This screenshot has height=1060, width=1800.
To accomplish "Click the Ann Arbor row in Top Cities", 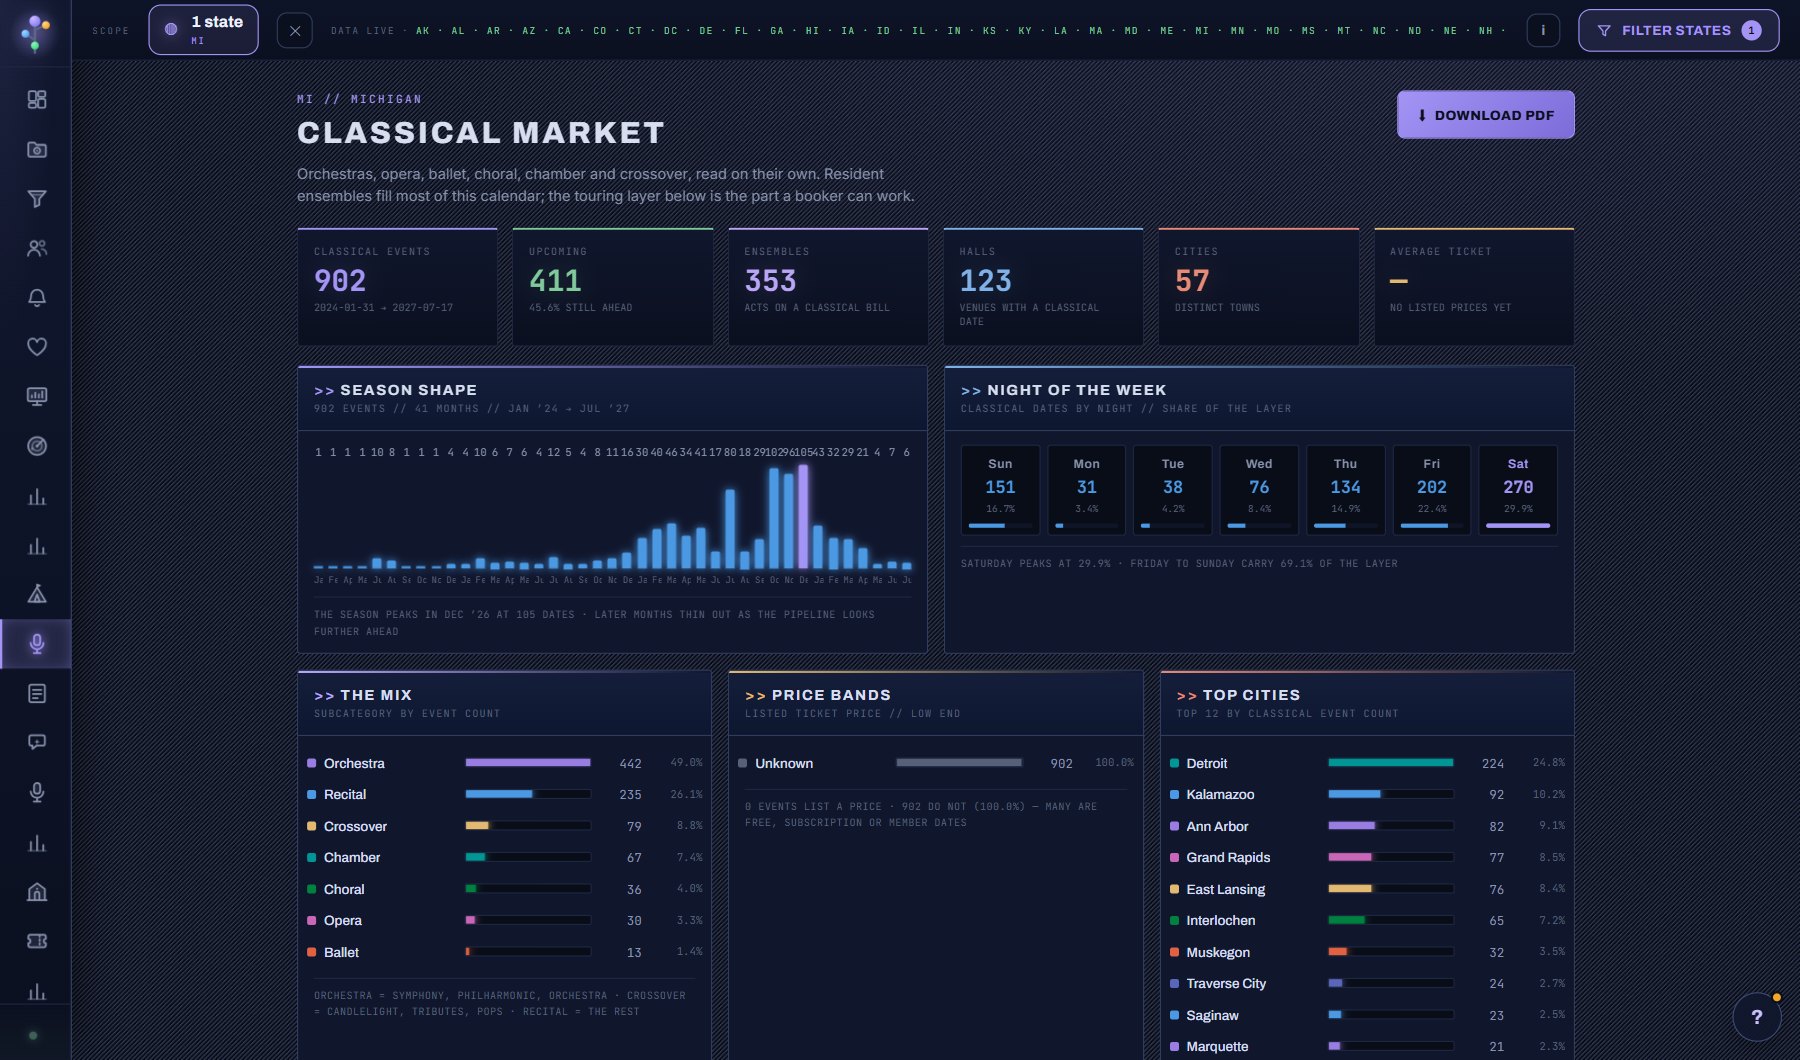I will click(1367, 826).
